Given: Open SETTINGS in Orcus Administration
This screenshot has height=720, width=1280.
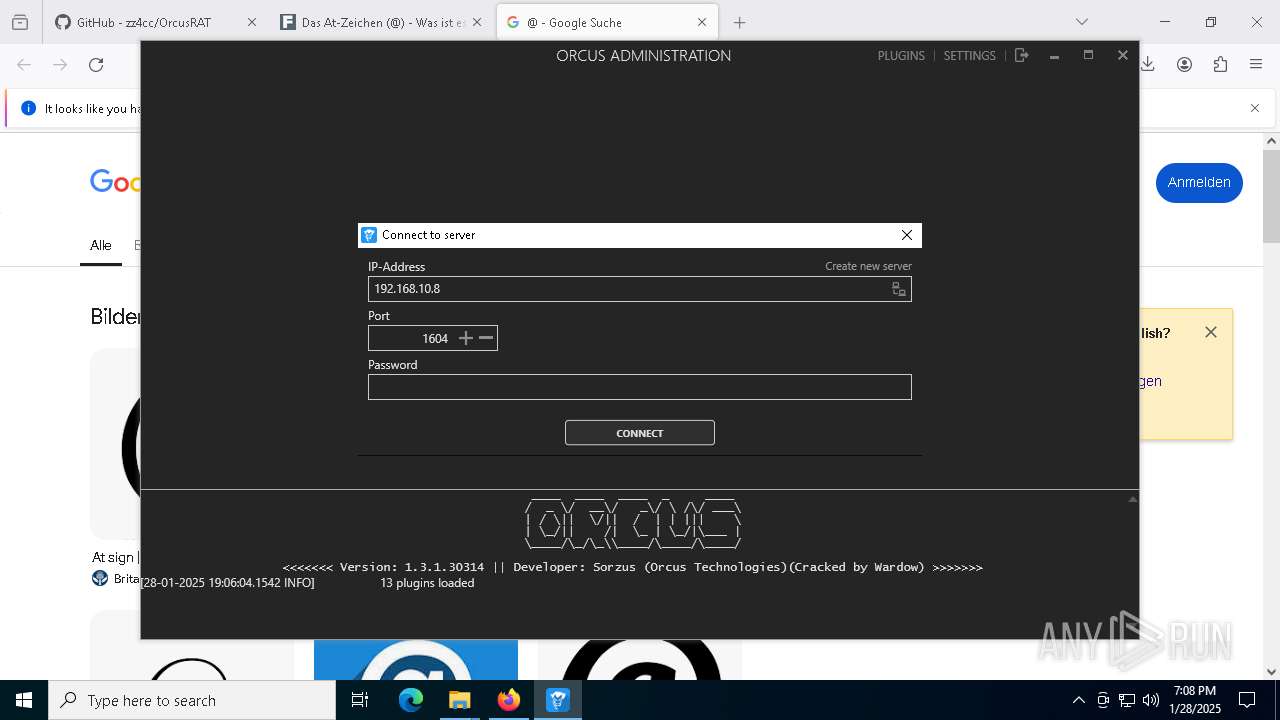Looking at the screenshot, I should pyautogui.click(x=970, y=56).
